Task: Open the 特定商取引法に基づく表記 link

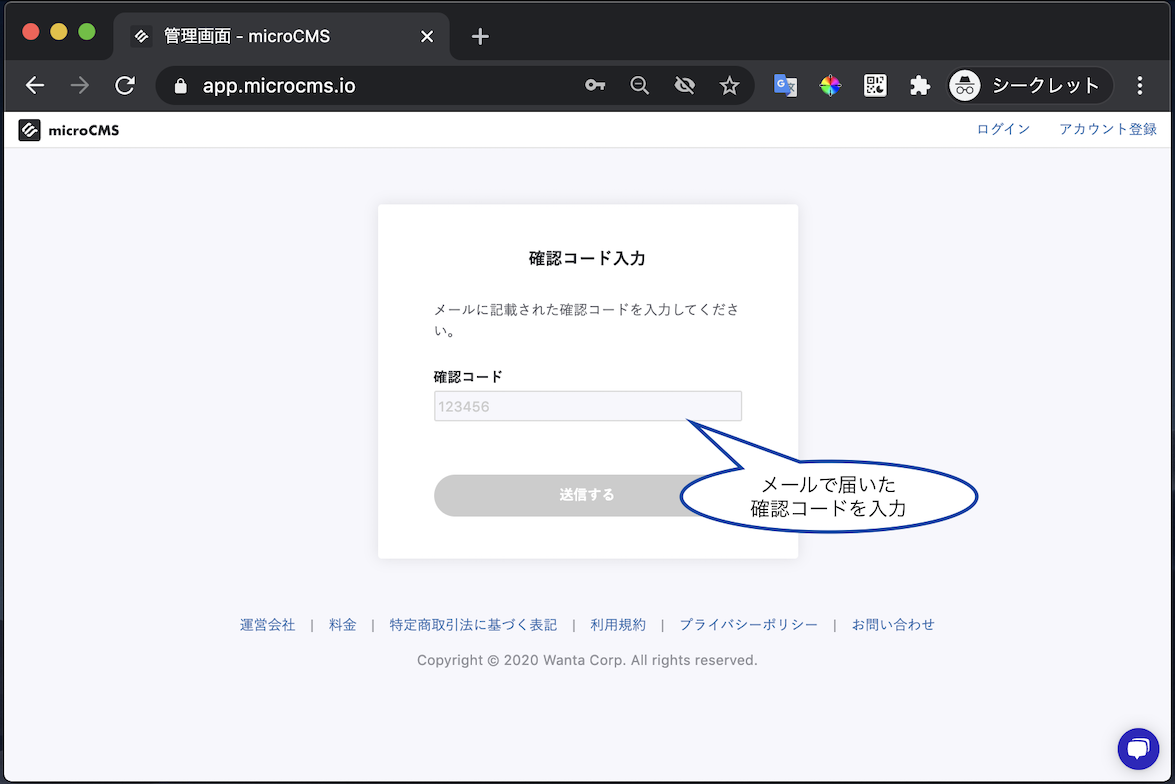Action: click(x=473, y=624)
